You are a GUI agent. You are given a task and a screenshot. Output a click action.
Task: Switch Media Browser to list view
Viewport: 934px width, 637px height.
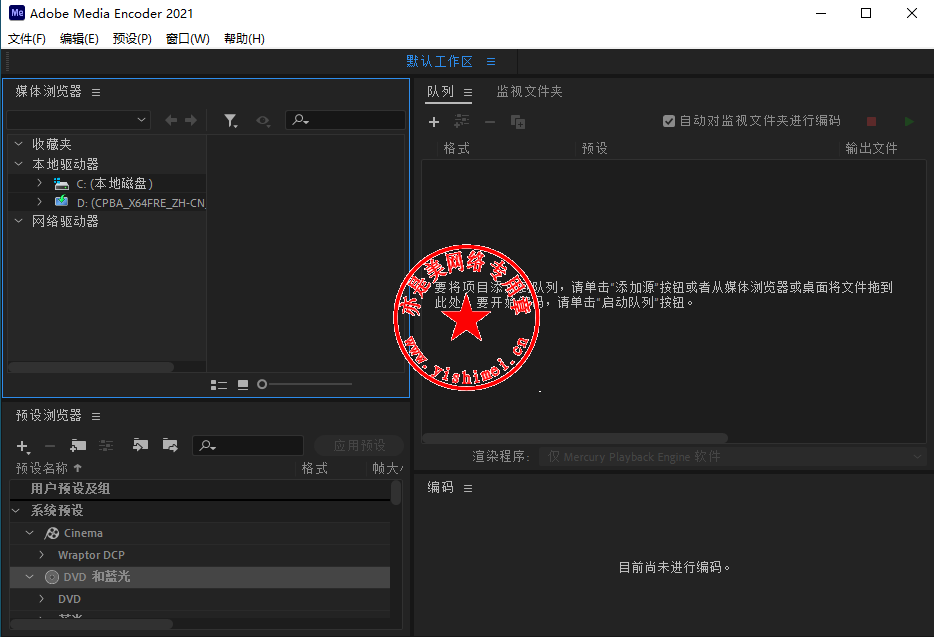[219, 385]
